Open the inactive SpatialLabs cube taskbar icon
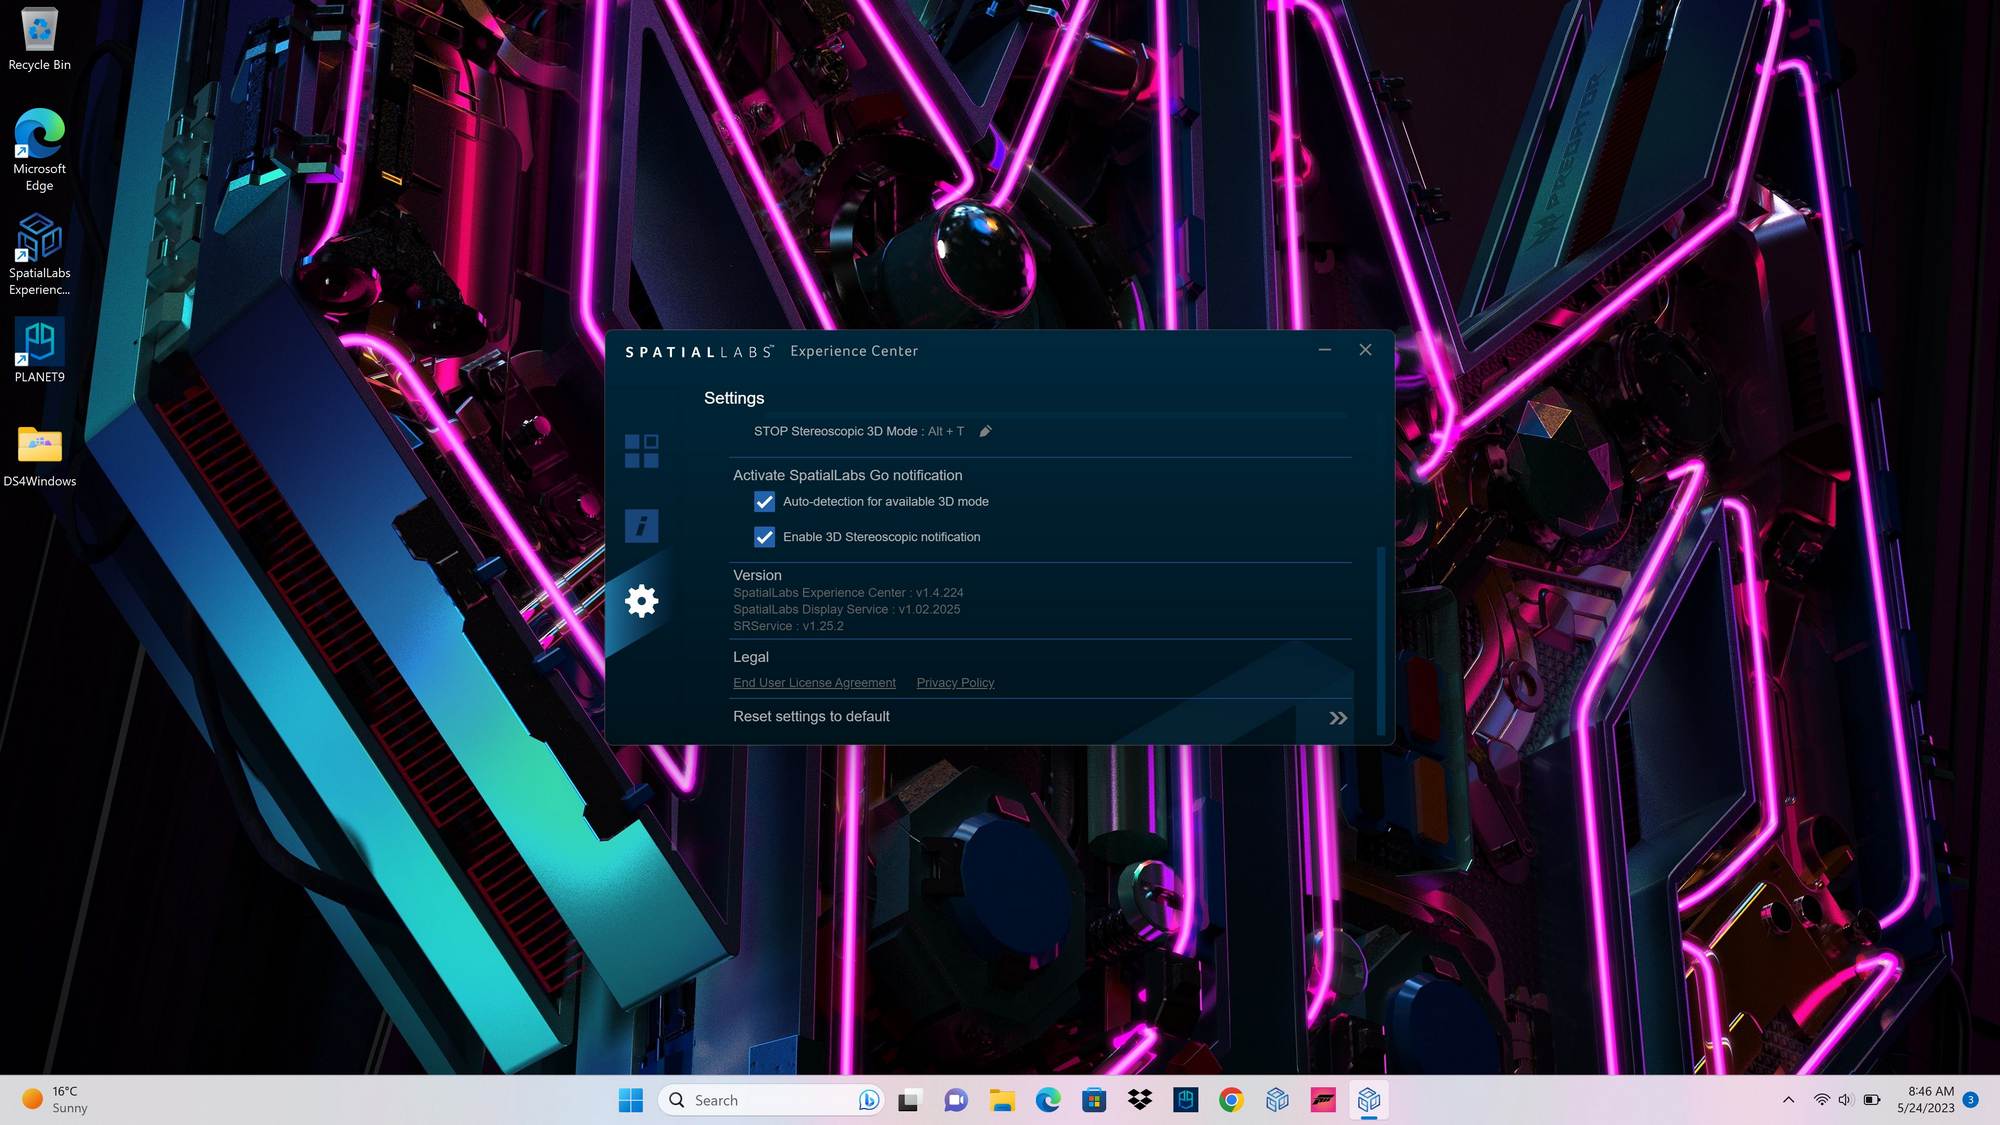The image size is (2000, 1125). click(x=1277, y=1100)
